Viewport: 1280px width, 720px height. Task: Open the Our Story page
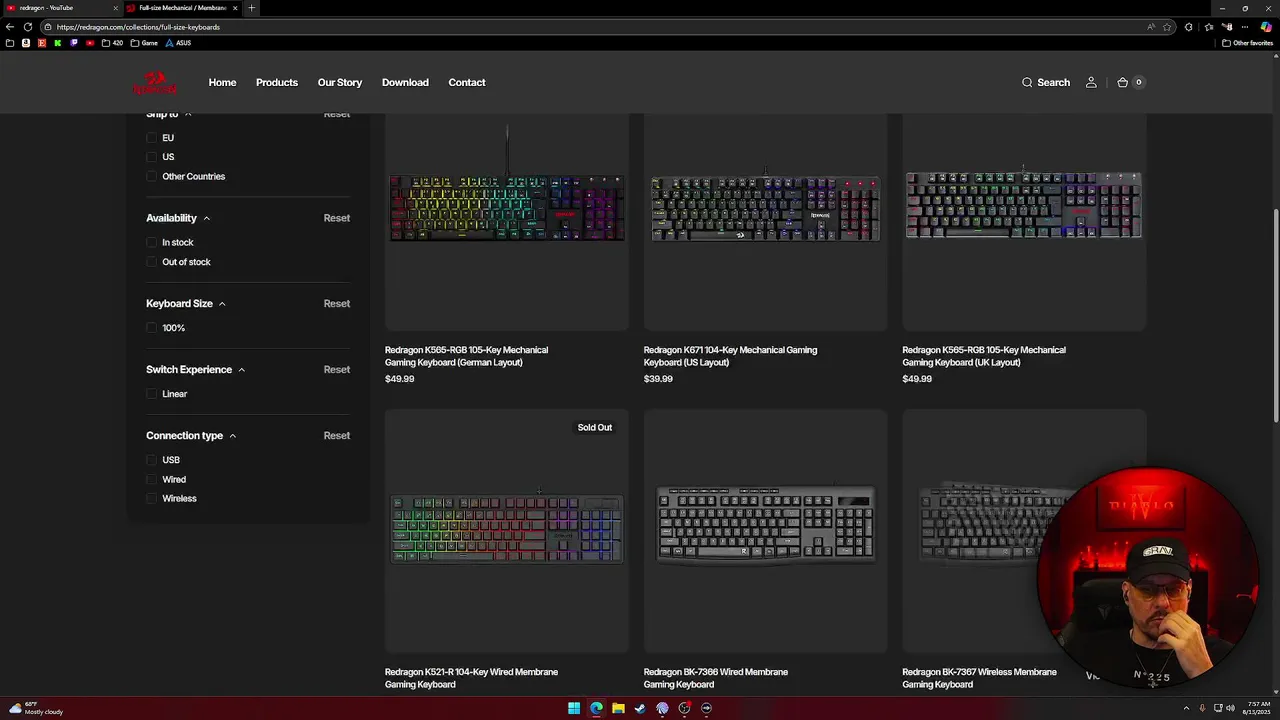pyautogui.click(x=340, y=83)
